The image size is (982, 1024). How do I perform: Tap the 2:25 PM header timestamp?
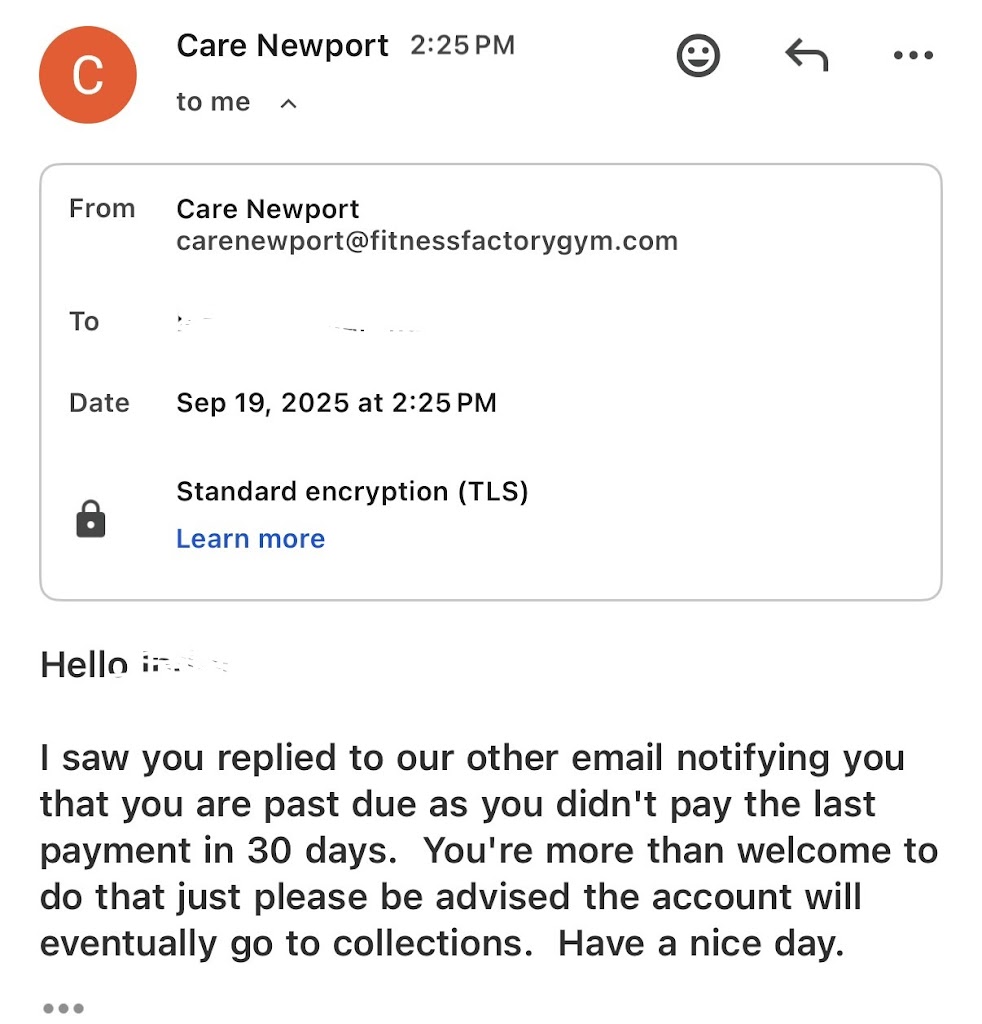[462, 46]
